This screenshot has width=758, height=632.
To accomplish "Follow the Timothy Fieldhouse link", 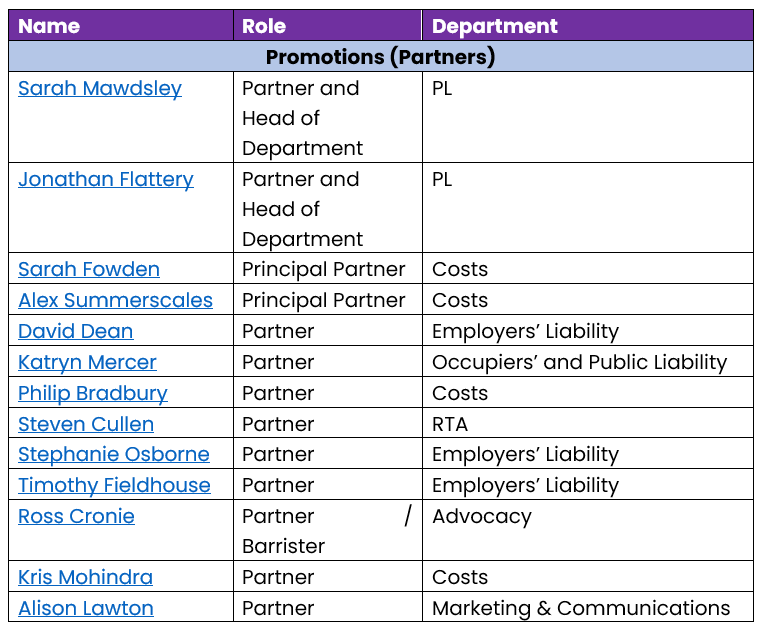I will pyautogui.click(x=114, y=485).
